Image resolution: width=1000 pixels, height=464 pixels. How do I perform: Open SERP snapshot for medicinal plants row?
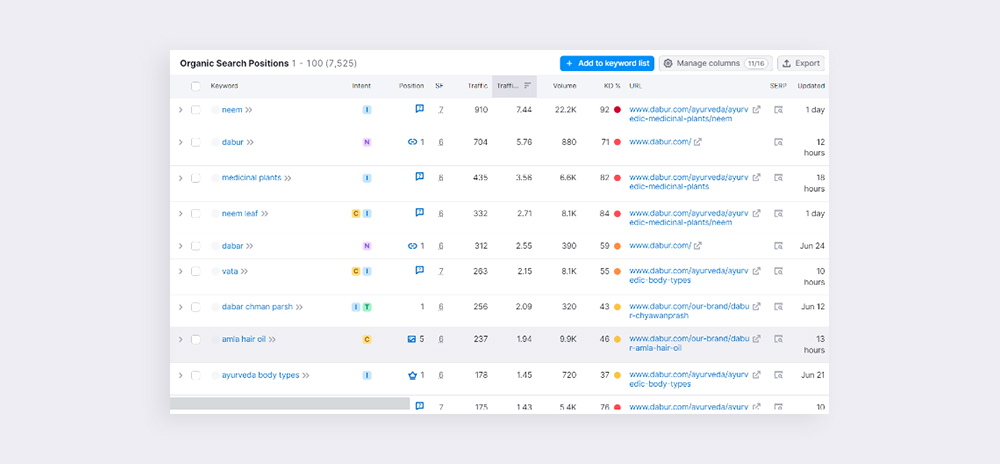pyautogui.click(x=778, y=178)
